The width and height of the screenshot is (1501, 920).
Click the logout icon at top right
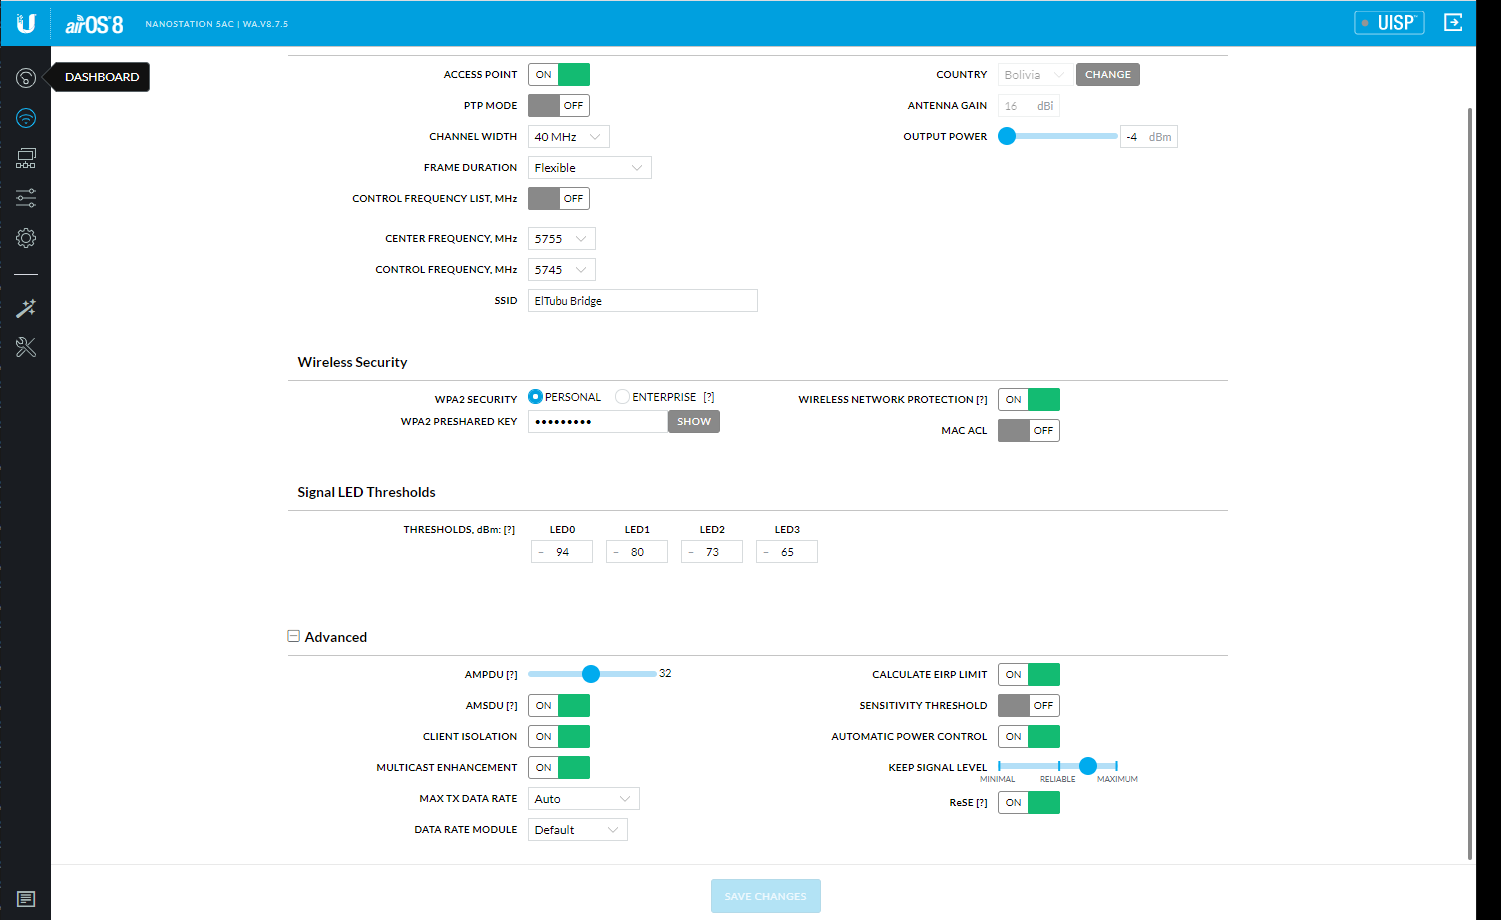(x=1453, y=22)
